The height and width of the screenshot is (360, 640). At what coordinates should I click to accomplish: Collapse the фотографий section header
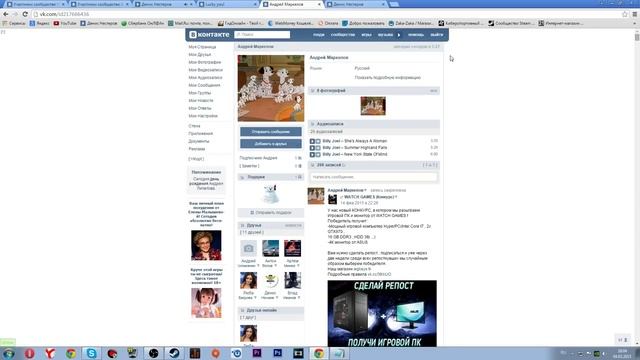click(373, 91)
